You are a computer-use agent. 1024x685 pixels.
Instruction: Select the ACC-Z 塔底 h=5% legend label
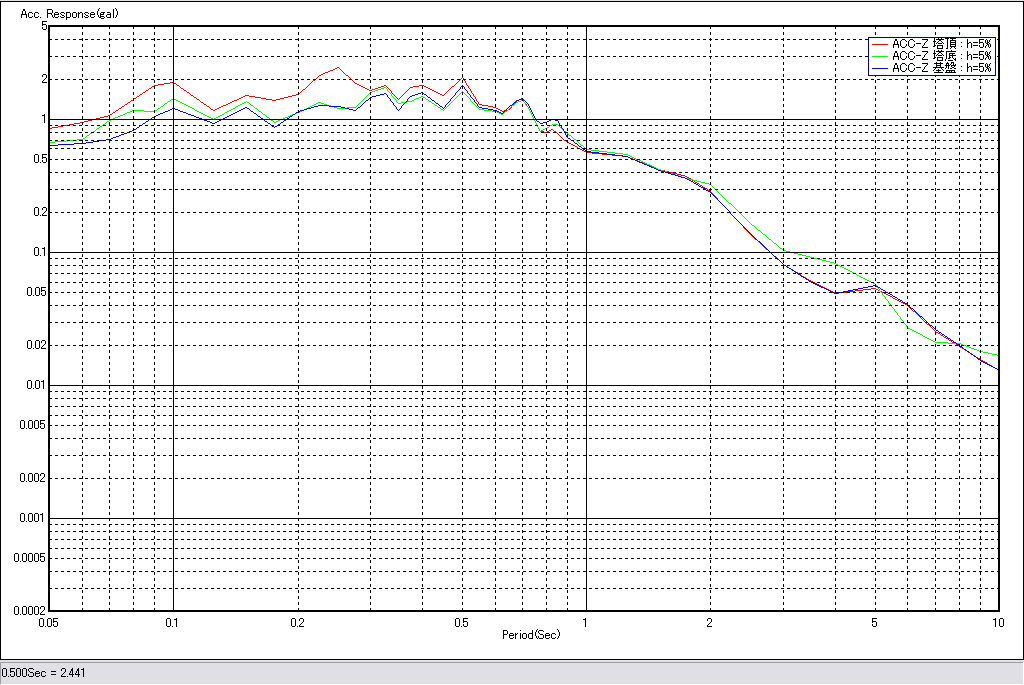pyautogui.click(x=941, y=56)
